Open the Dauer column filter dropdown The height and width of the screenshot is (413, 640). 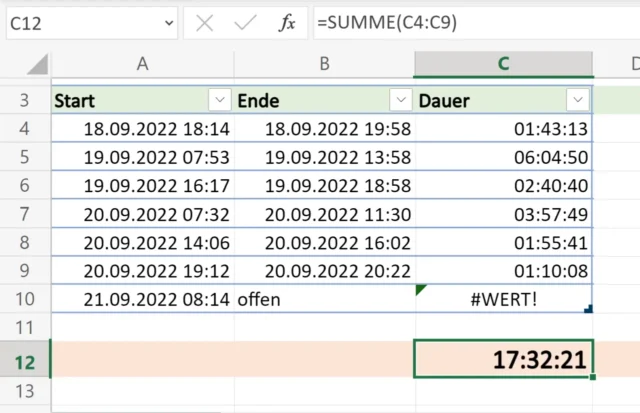577,100
